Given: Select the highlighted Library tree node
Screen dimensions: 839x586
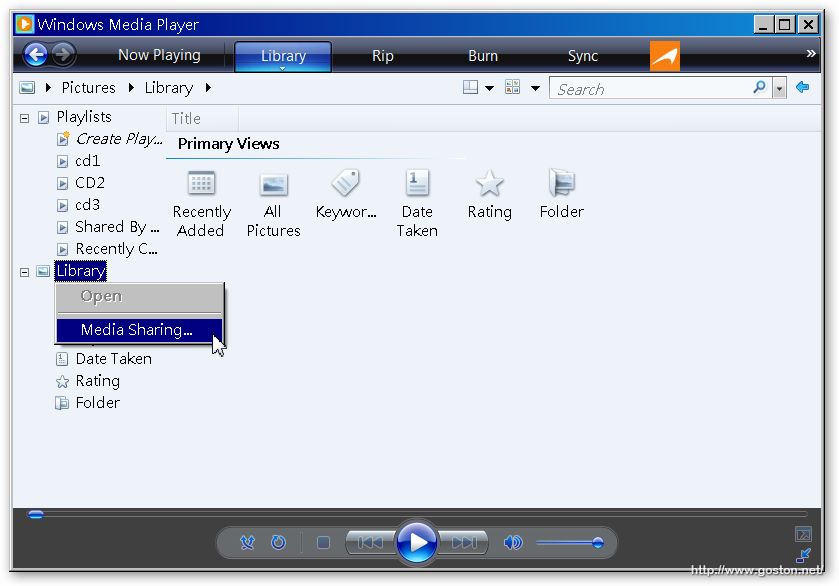Looking at the screenshot, I should coord(80,271).
